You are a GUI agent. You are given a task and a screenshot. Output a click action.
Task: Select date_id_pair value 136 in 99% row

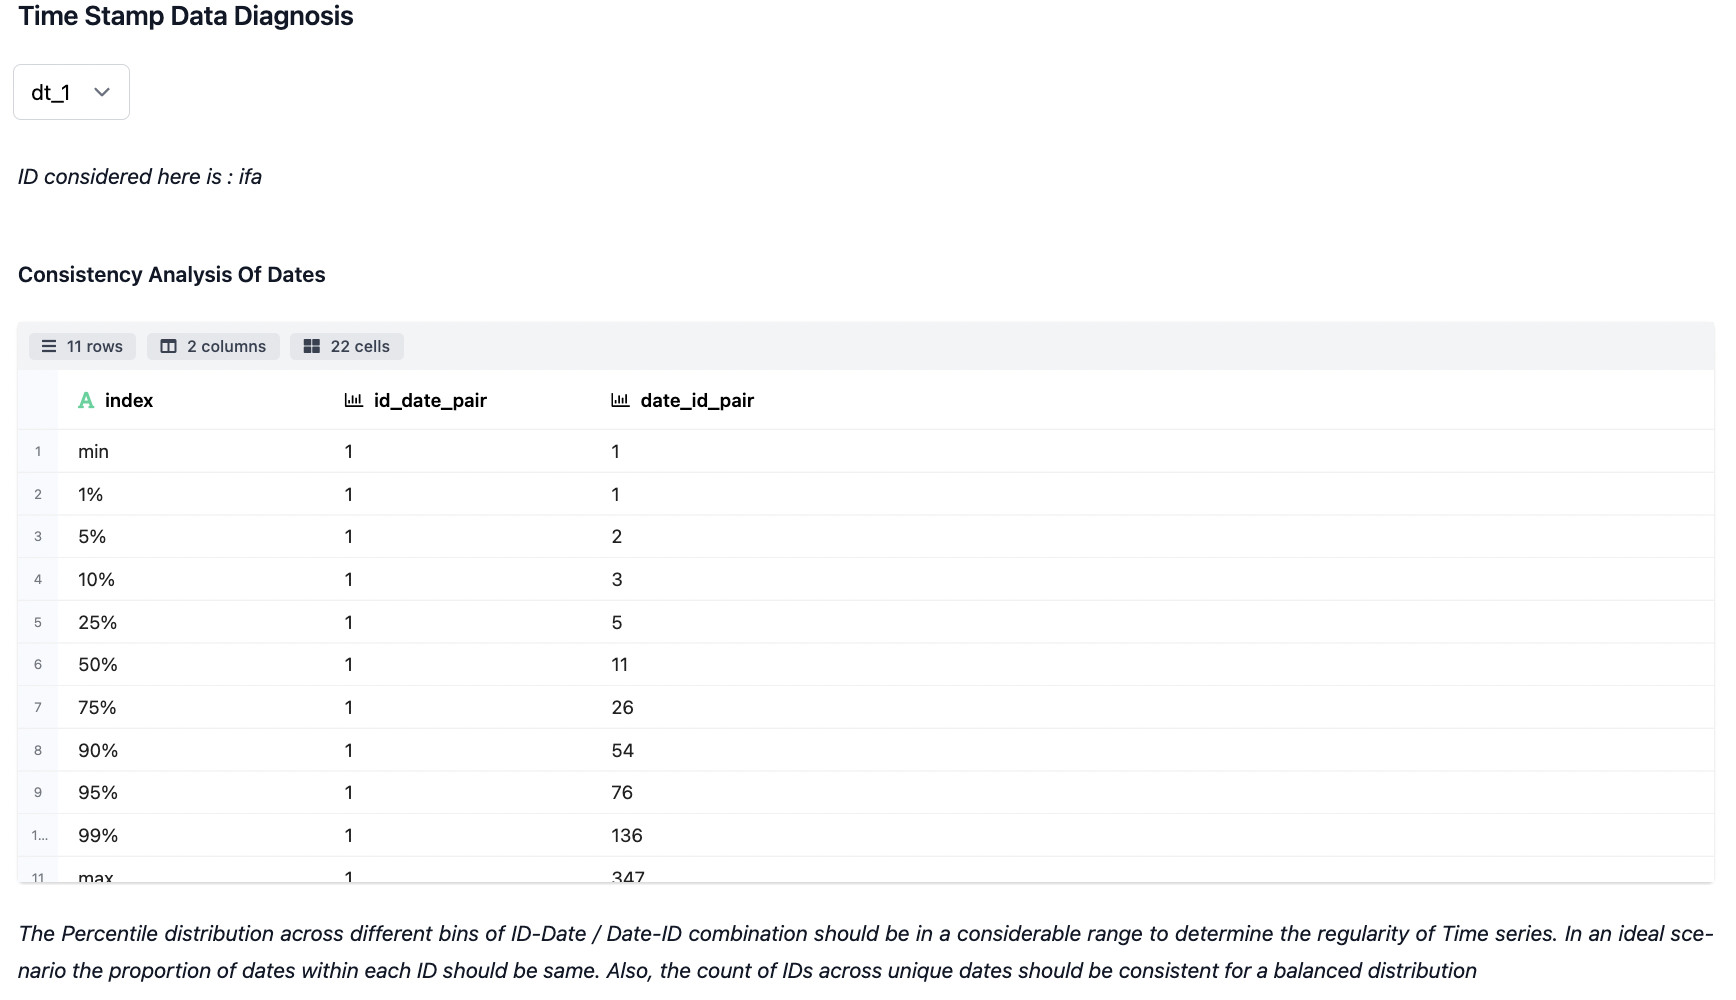627,835
